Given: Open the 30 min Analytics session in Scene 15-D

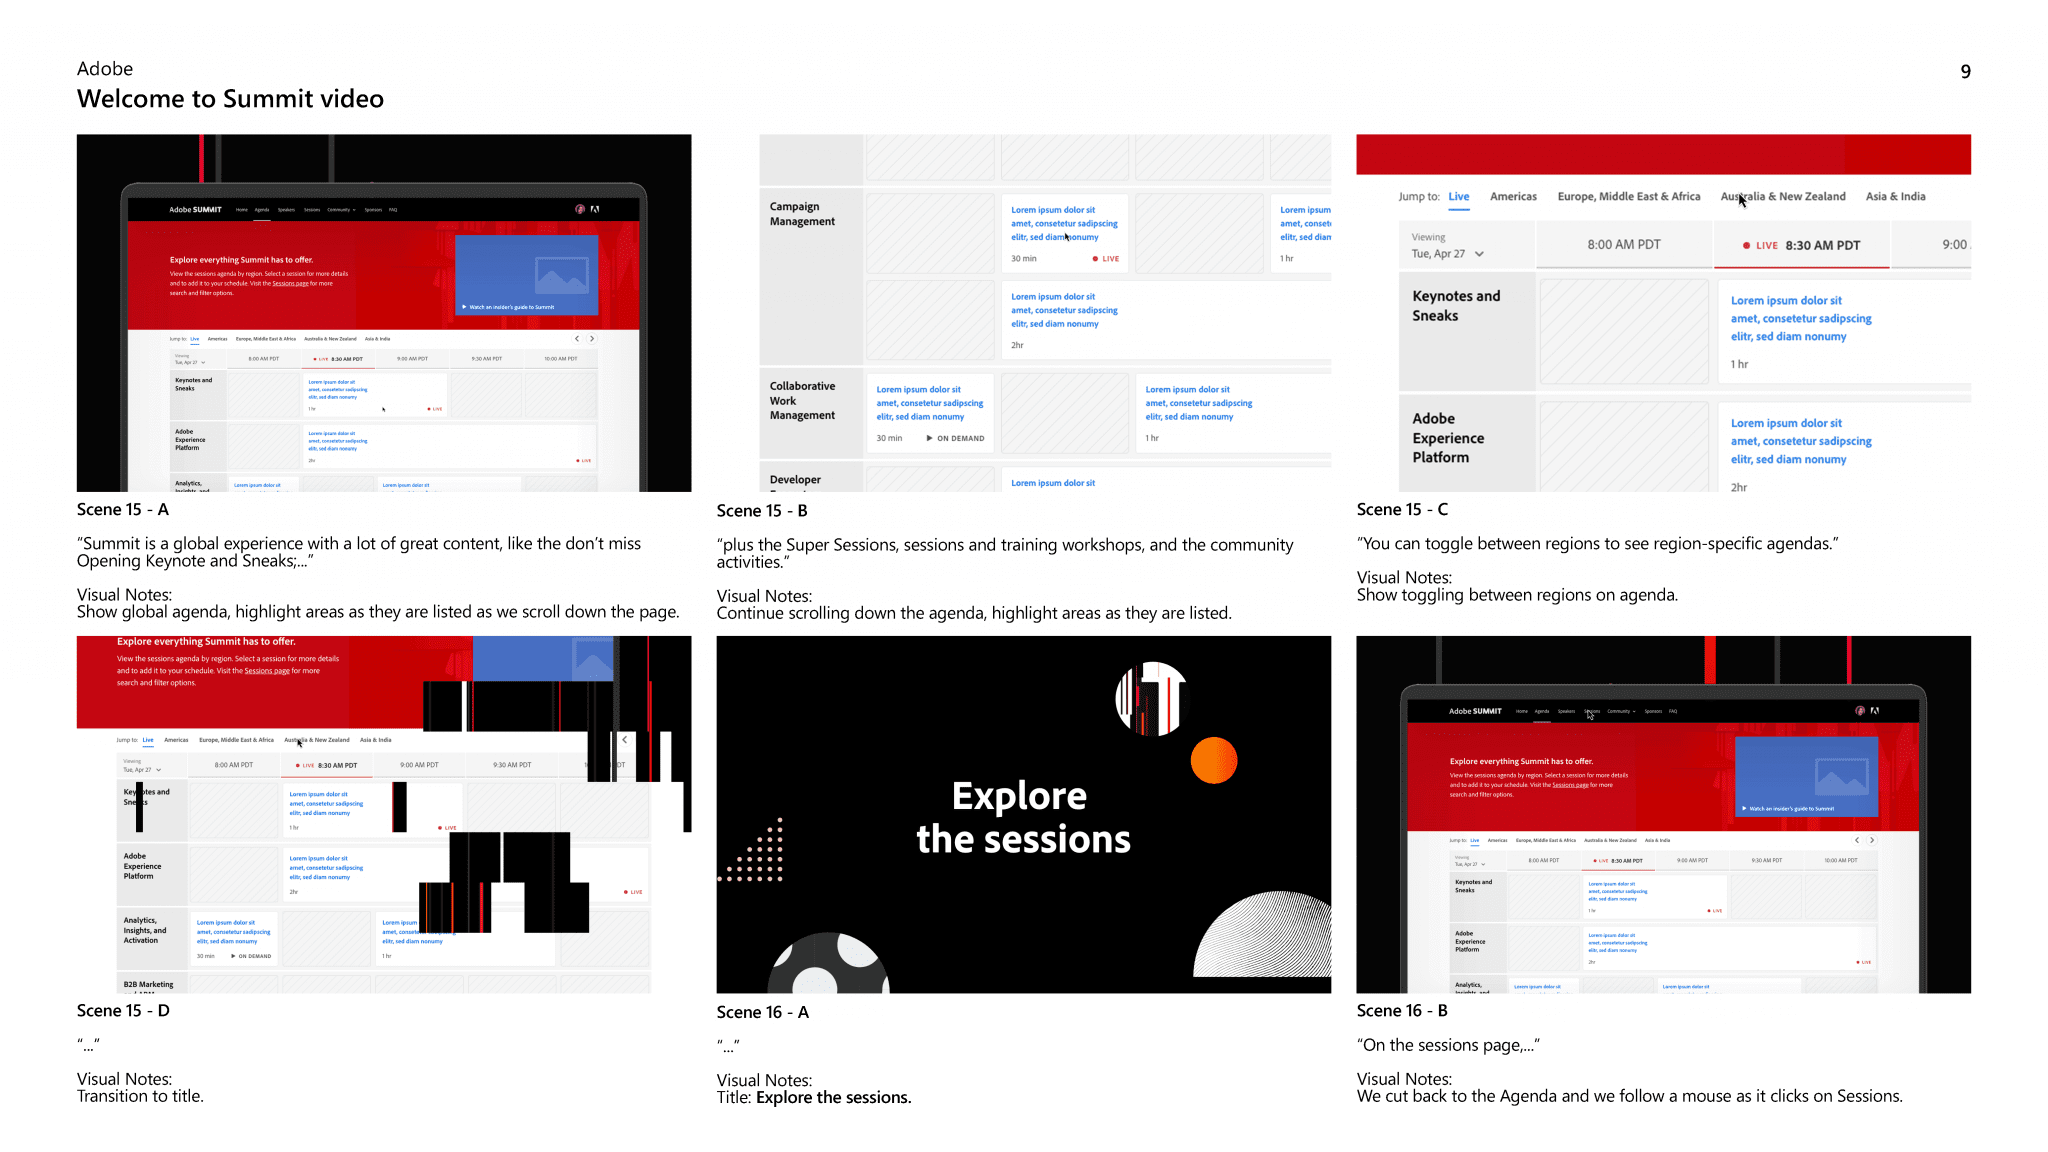Looking at the screenshot, I should pyautogui.click(x=233, y=938).
